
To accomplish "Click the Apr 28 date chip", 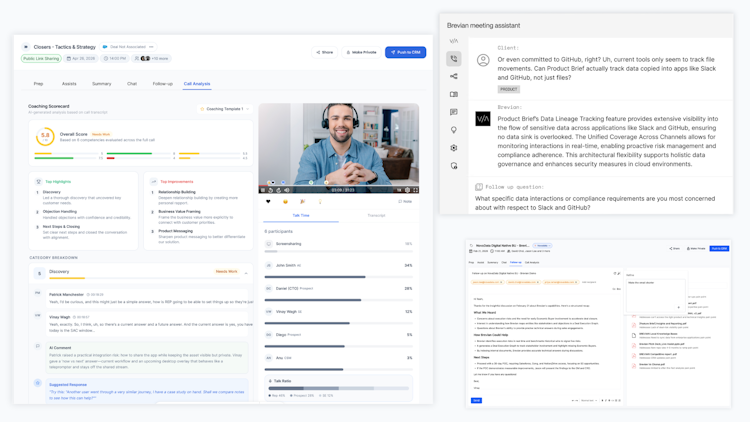I will tap(81, 58).
